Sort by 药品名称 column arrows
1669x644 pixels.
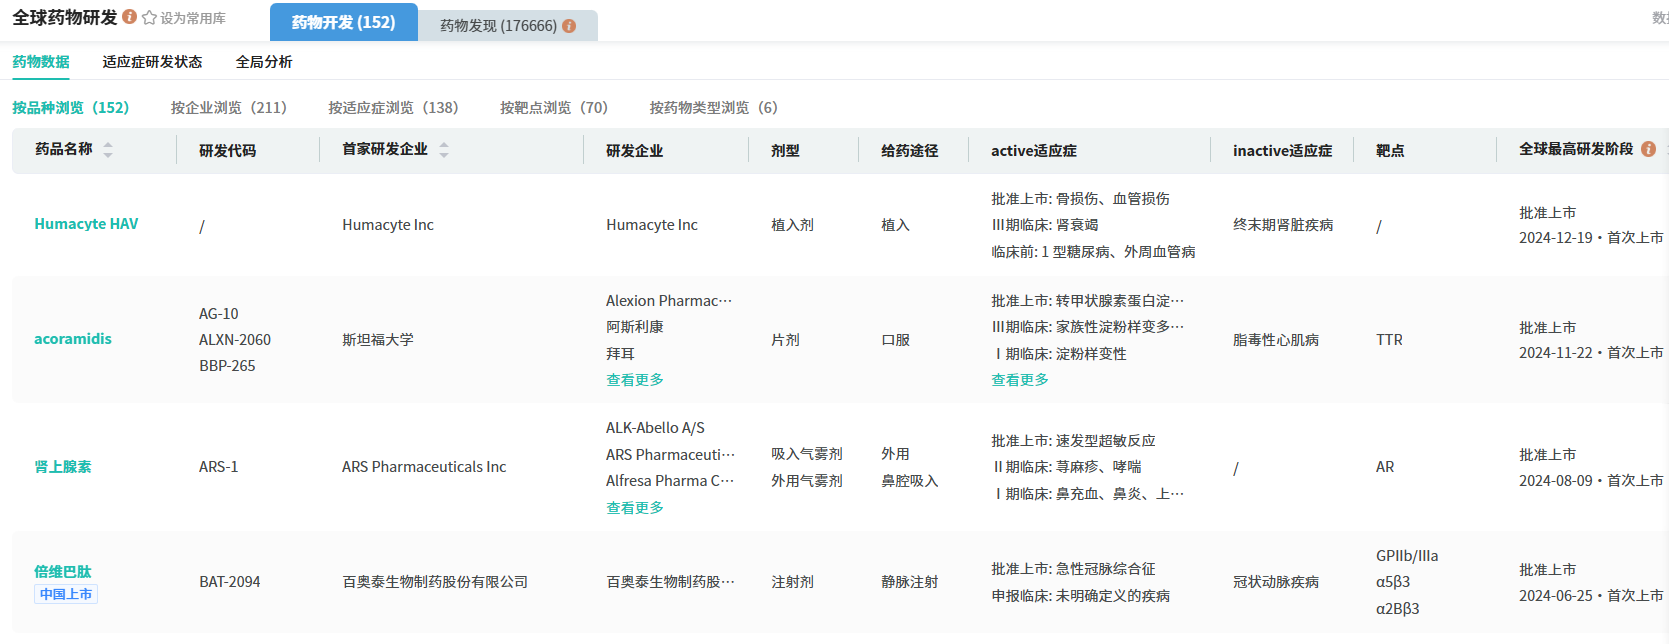click(108, 150)
